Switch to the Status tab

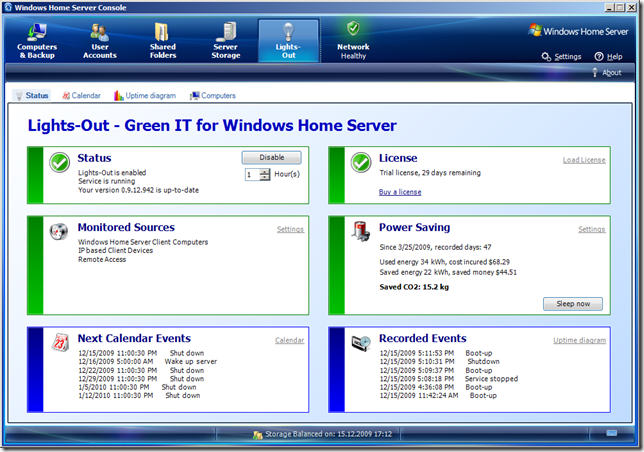tap(32, 95)
